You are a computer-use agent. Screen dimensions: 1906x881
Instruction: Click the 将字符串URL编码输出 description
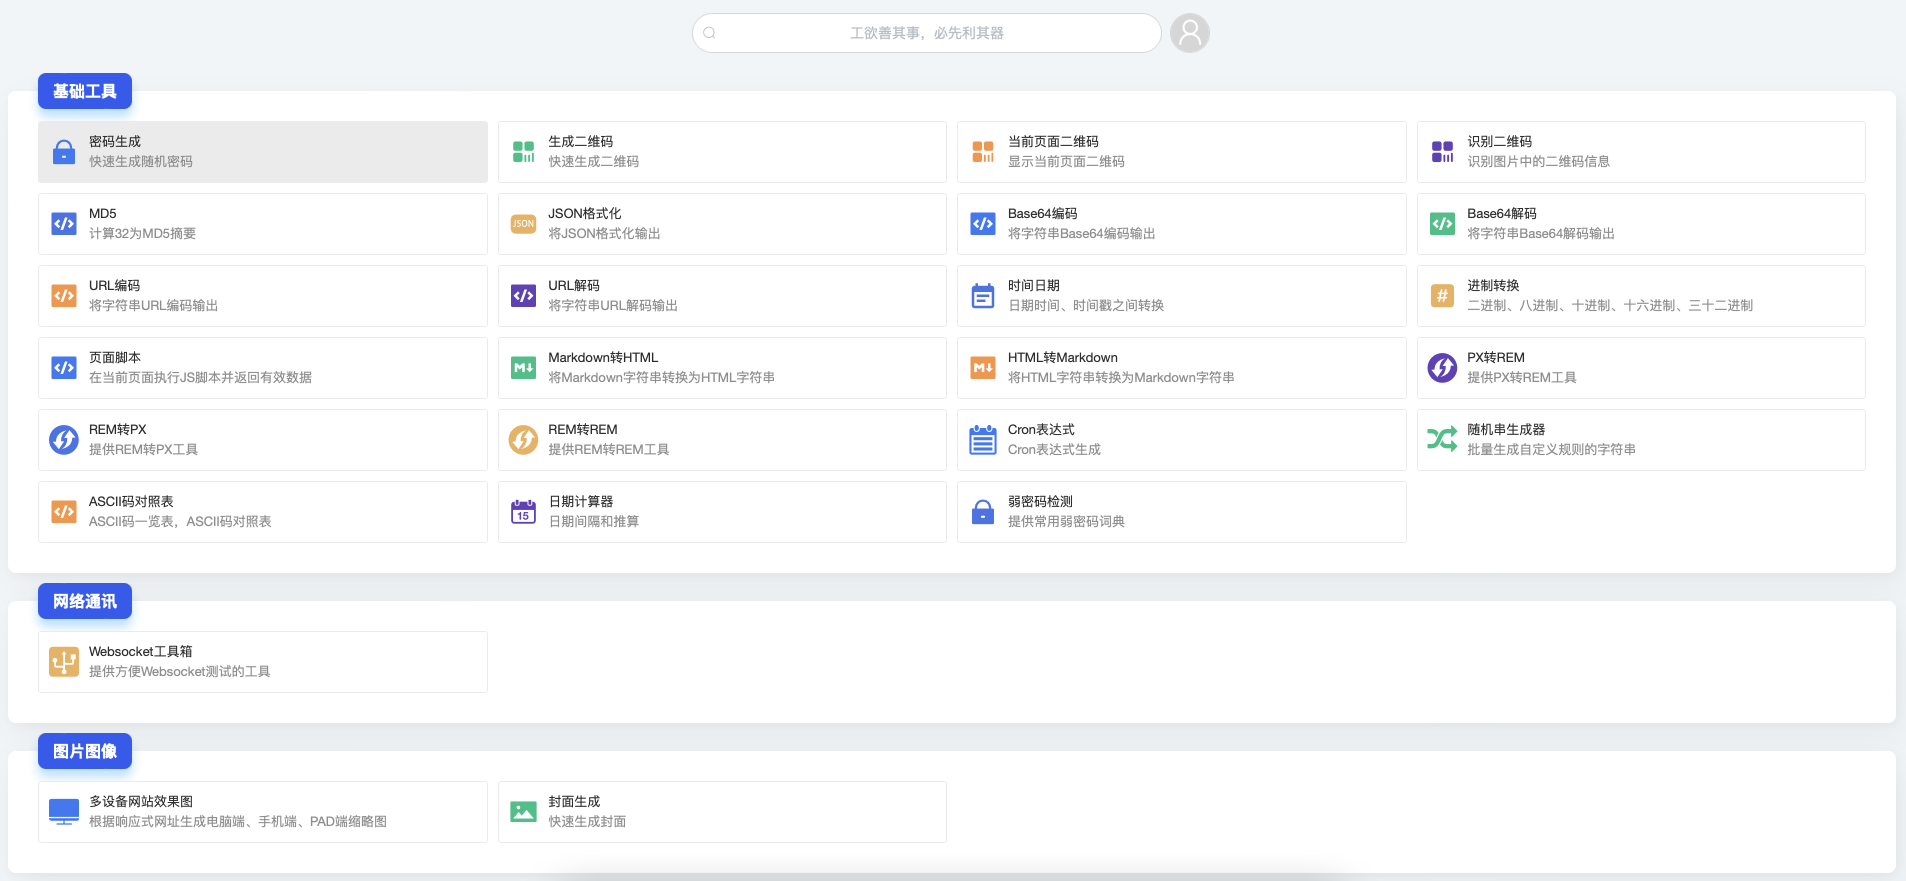click(x=154, y=306)
